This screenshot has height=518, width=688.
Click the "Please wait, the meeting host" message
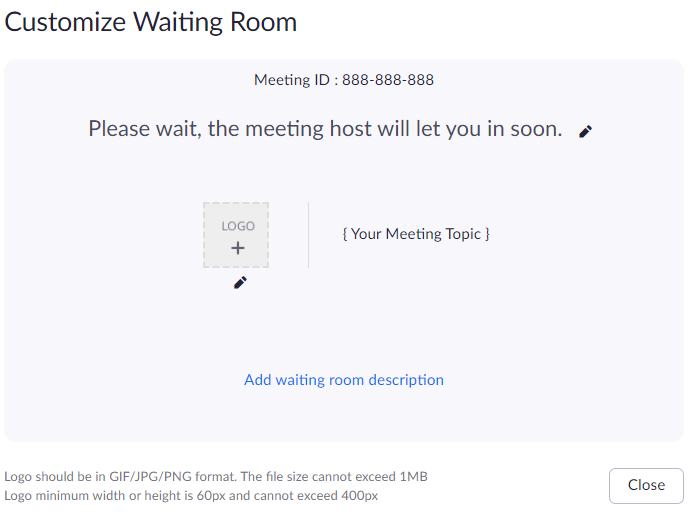click(x=325, y=129)
